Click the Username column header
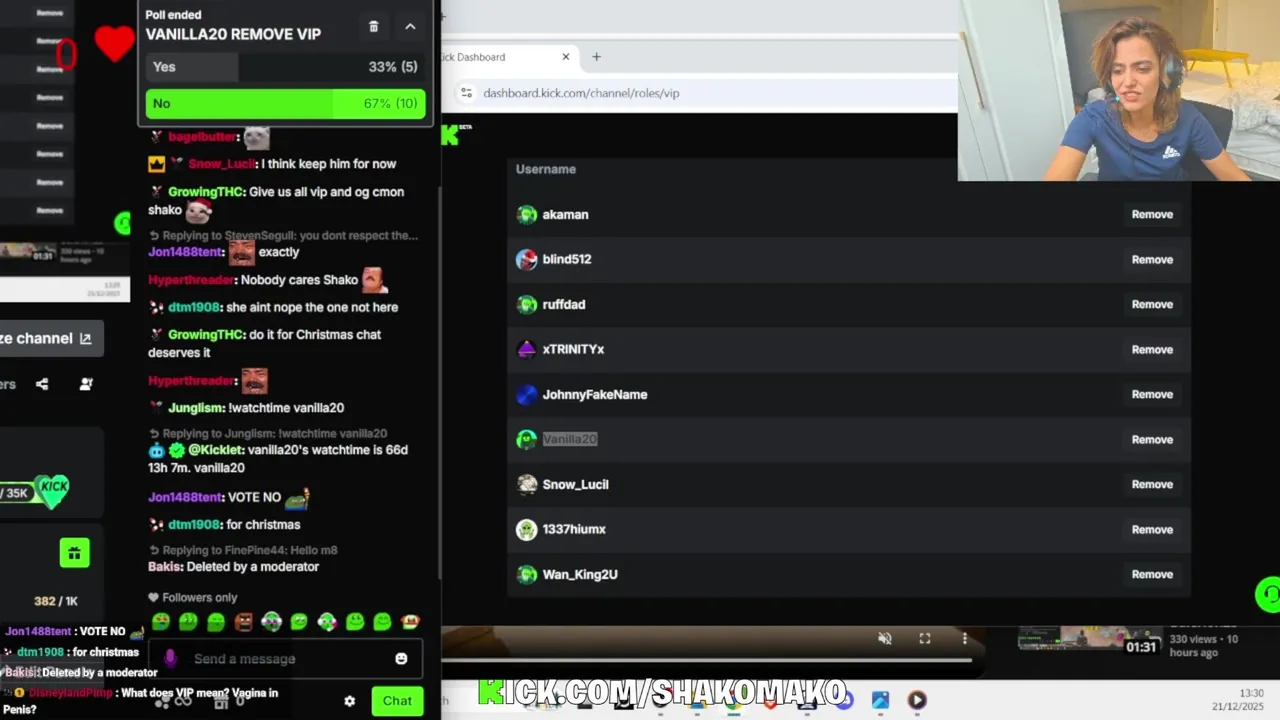The height and width of the screenshot is (720, 1280). coord(546,169)
